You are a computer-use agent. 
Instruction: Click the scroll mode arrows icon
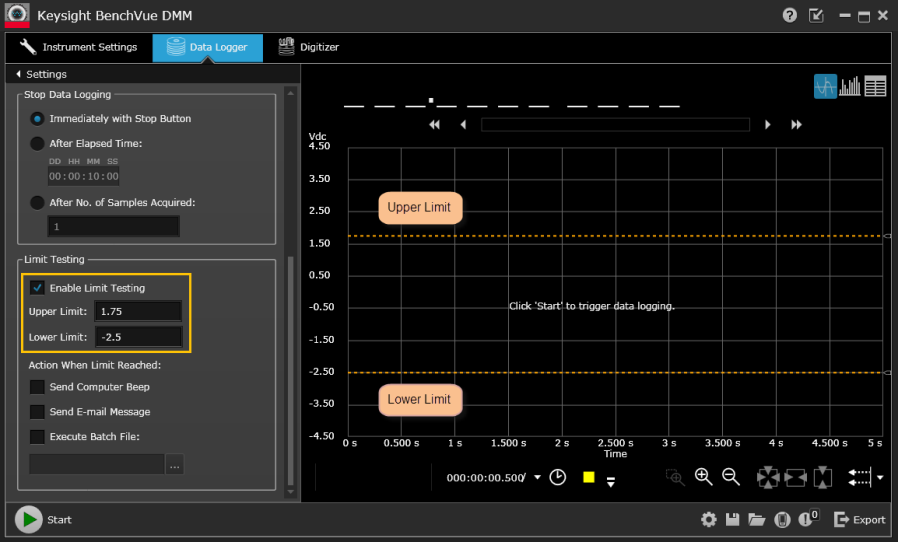pyautogui.click(x=860, y=477)
